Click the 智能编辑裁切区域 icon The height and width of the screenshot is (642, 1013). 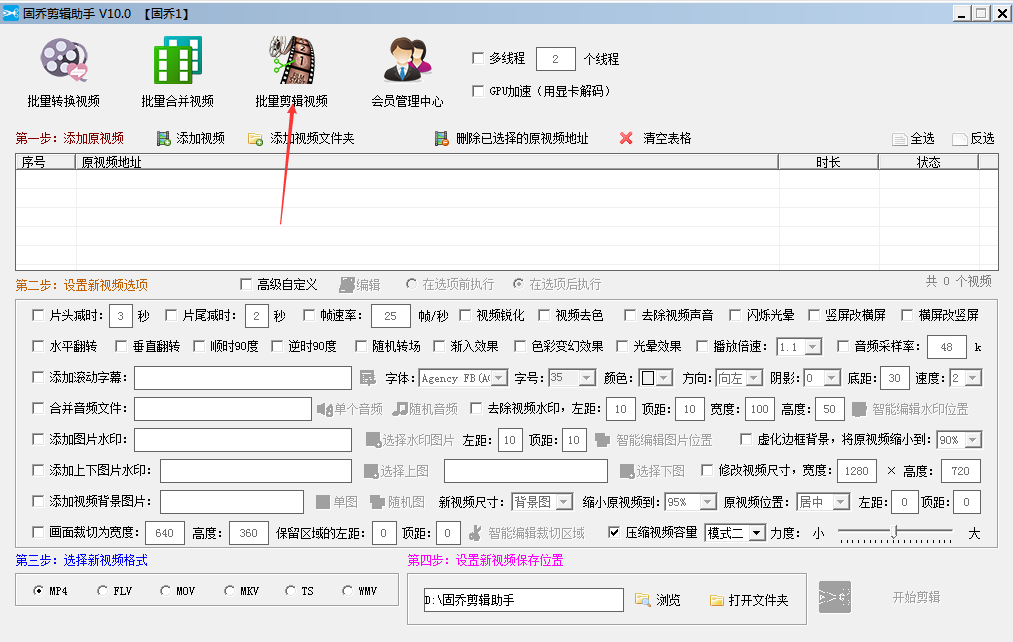[475, 533]
